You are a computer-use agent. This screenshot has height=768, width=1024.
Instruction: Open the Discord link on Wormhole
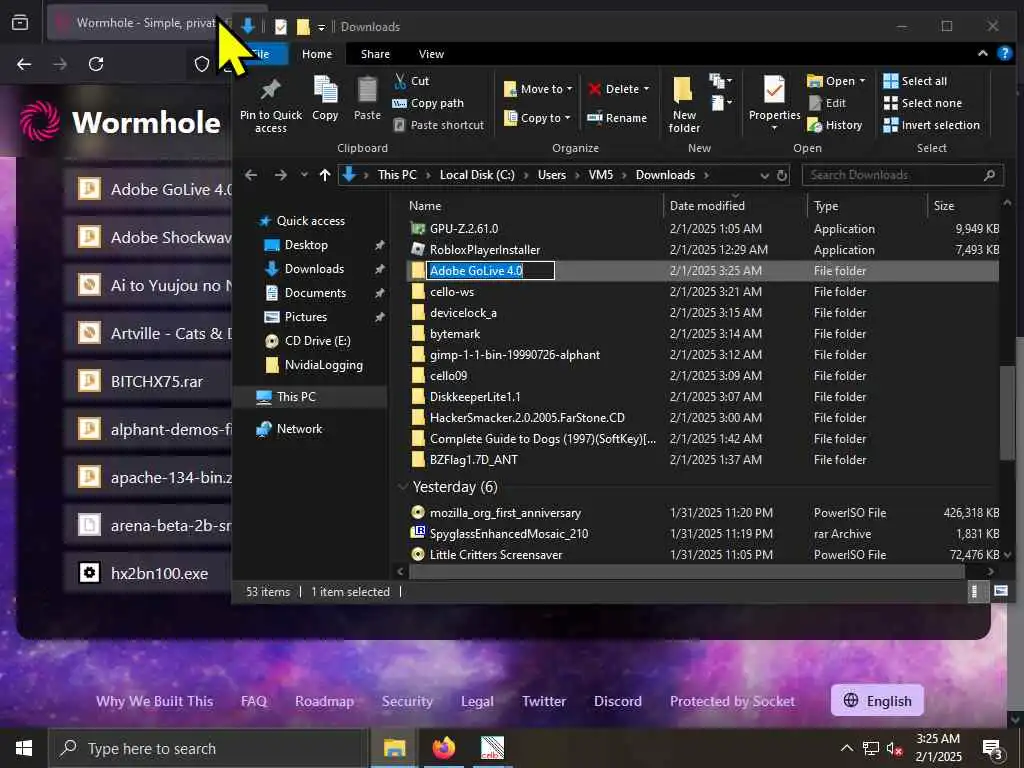617,701
